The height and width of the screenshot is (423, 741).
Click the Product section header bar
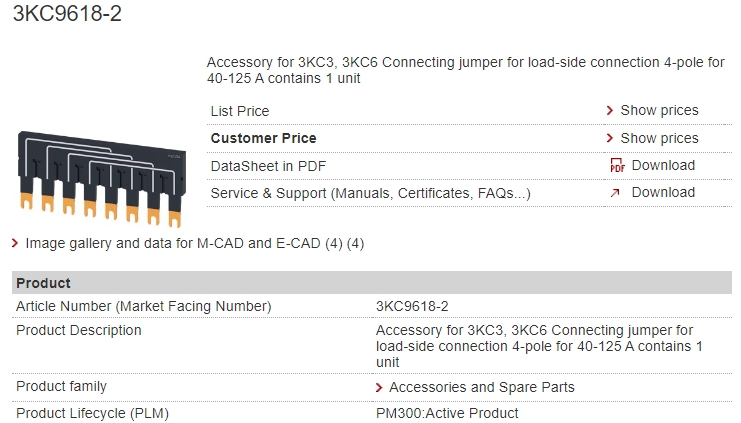372,283
